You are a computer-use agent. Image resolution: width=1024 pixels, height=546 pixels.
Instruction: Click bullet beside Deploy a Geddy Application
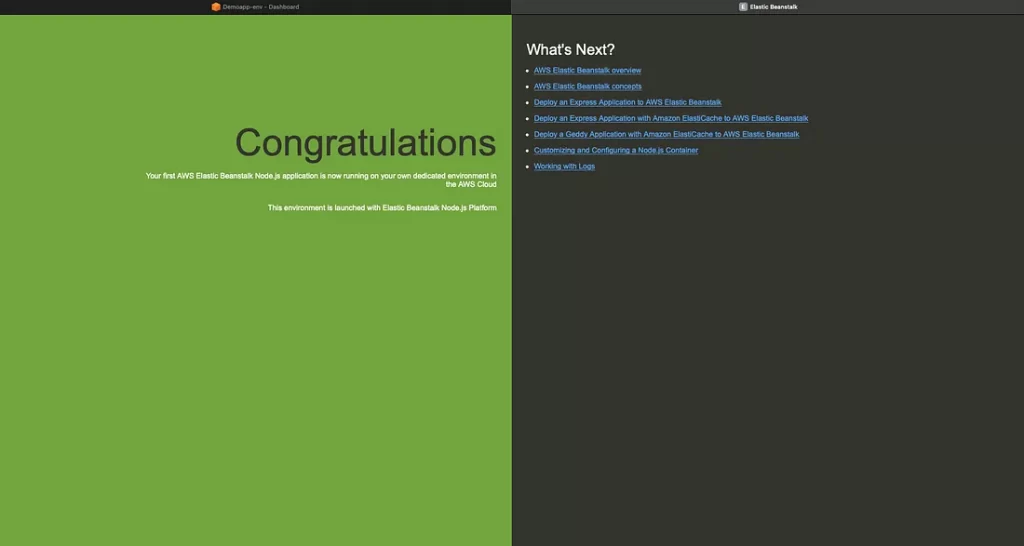(527, 135)
